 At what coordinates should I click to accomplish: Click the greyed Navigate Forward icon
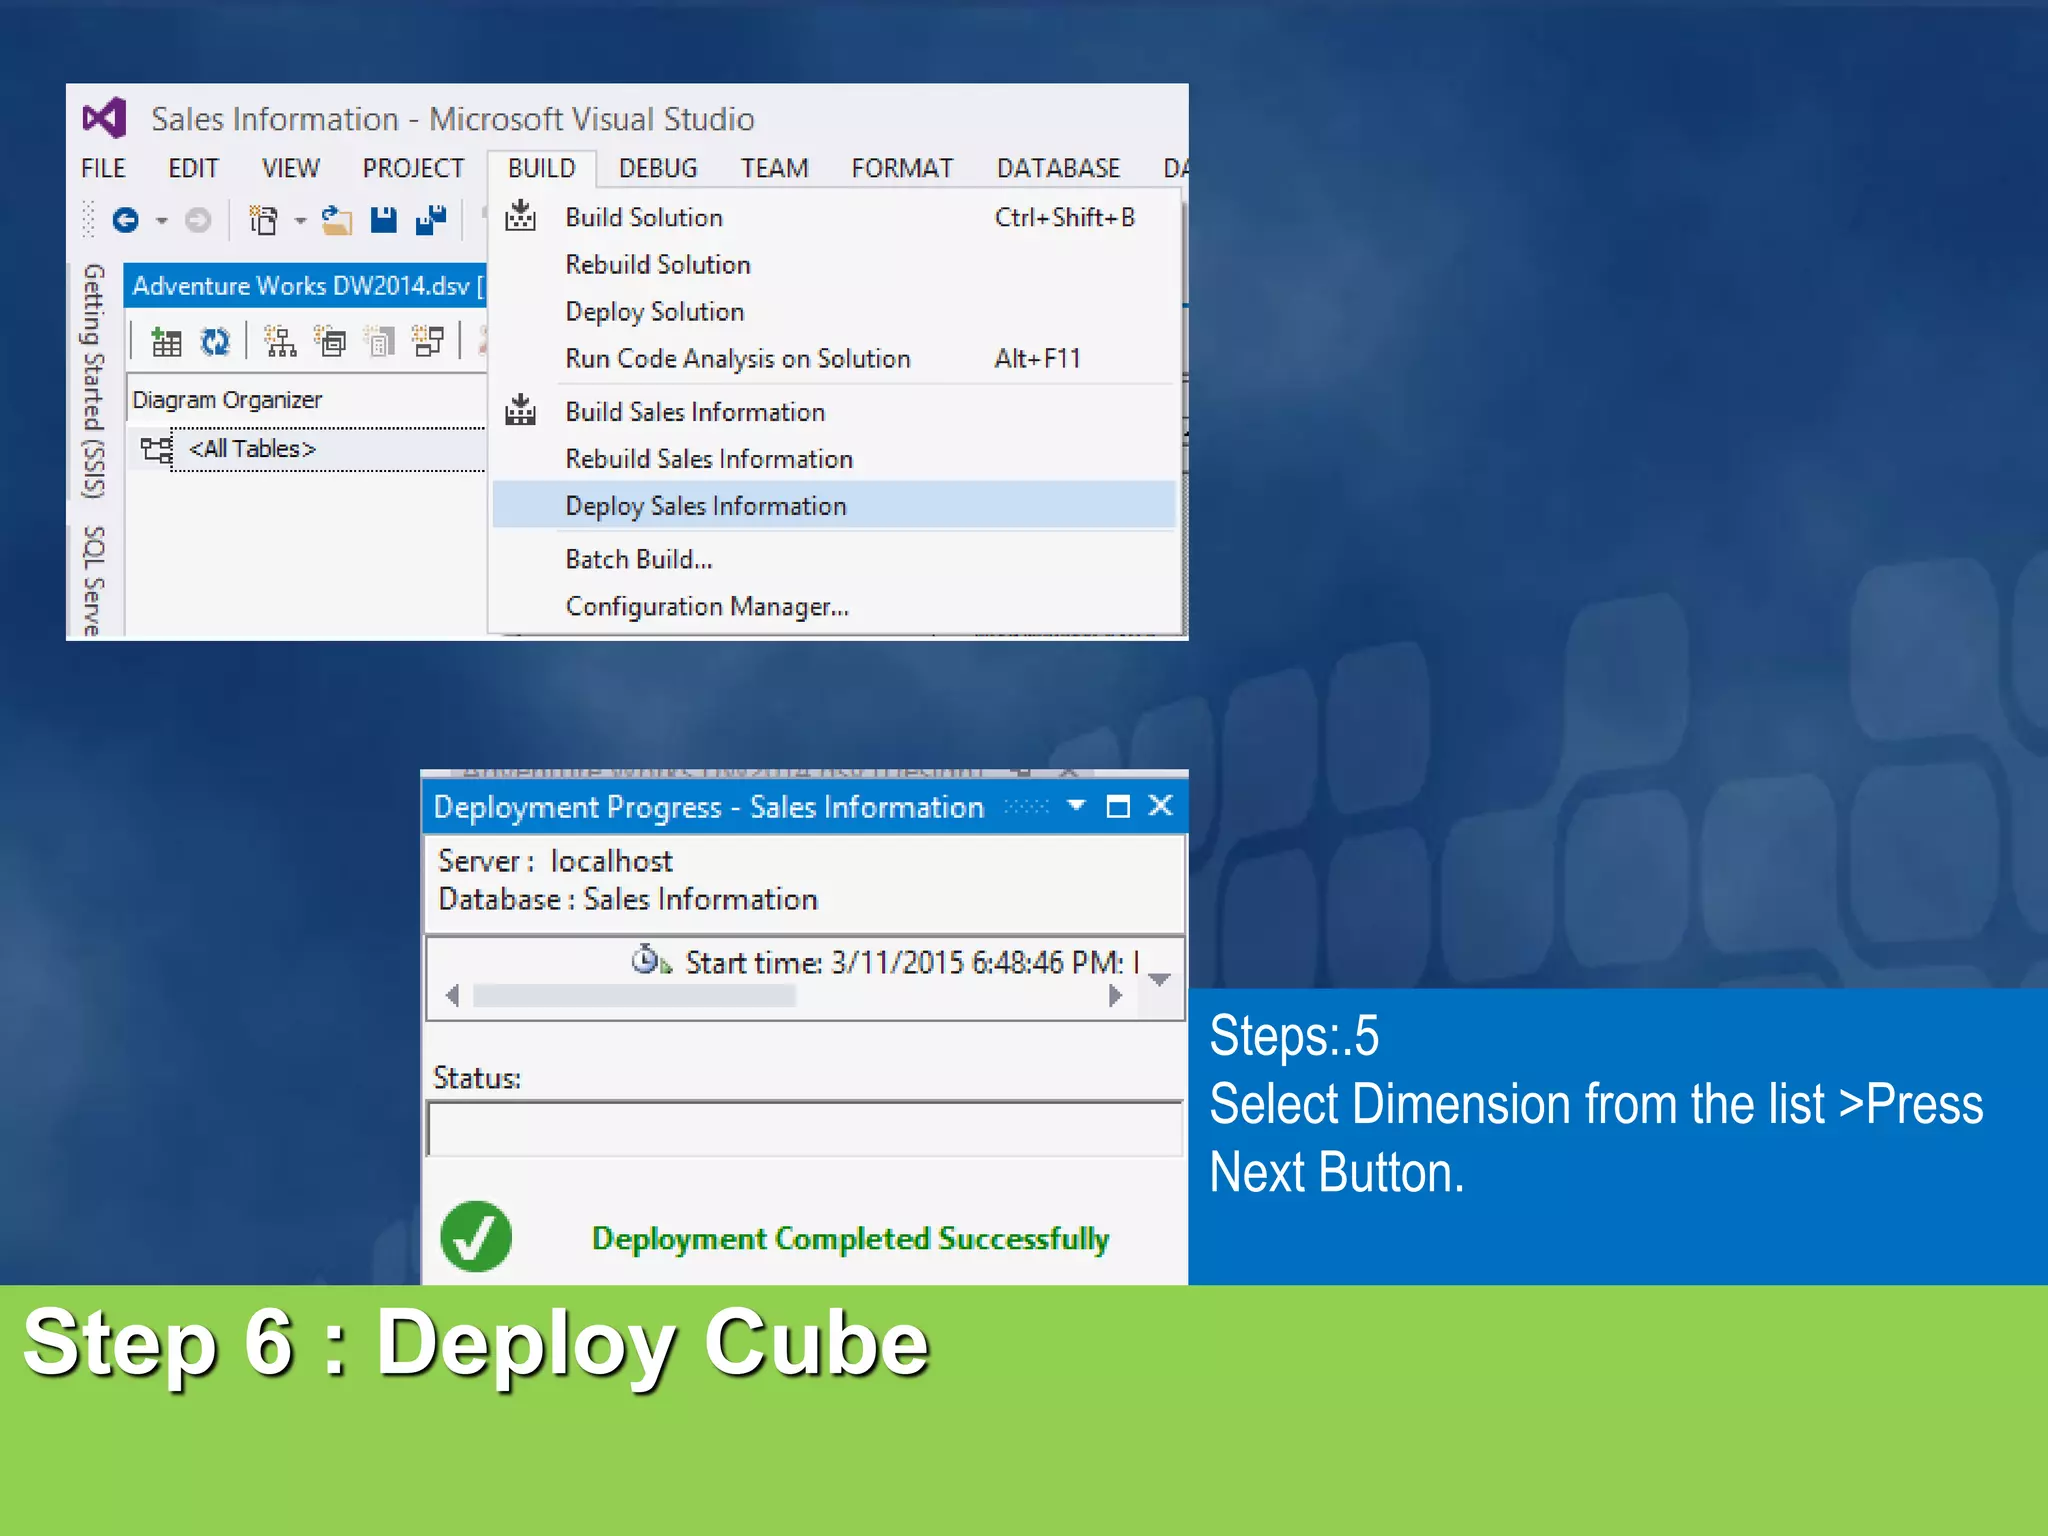(x=198, y=220)
